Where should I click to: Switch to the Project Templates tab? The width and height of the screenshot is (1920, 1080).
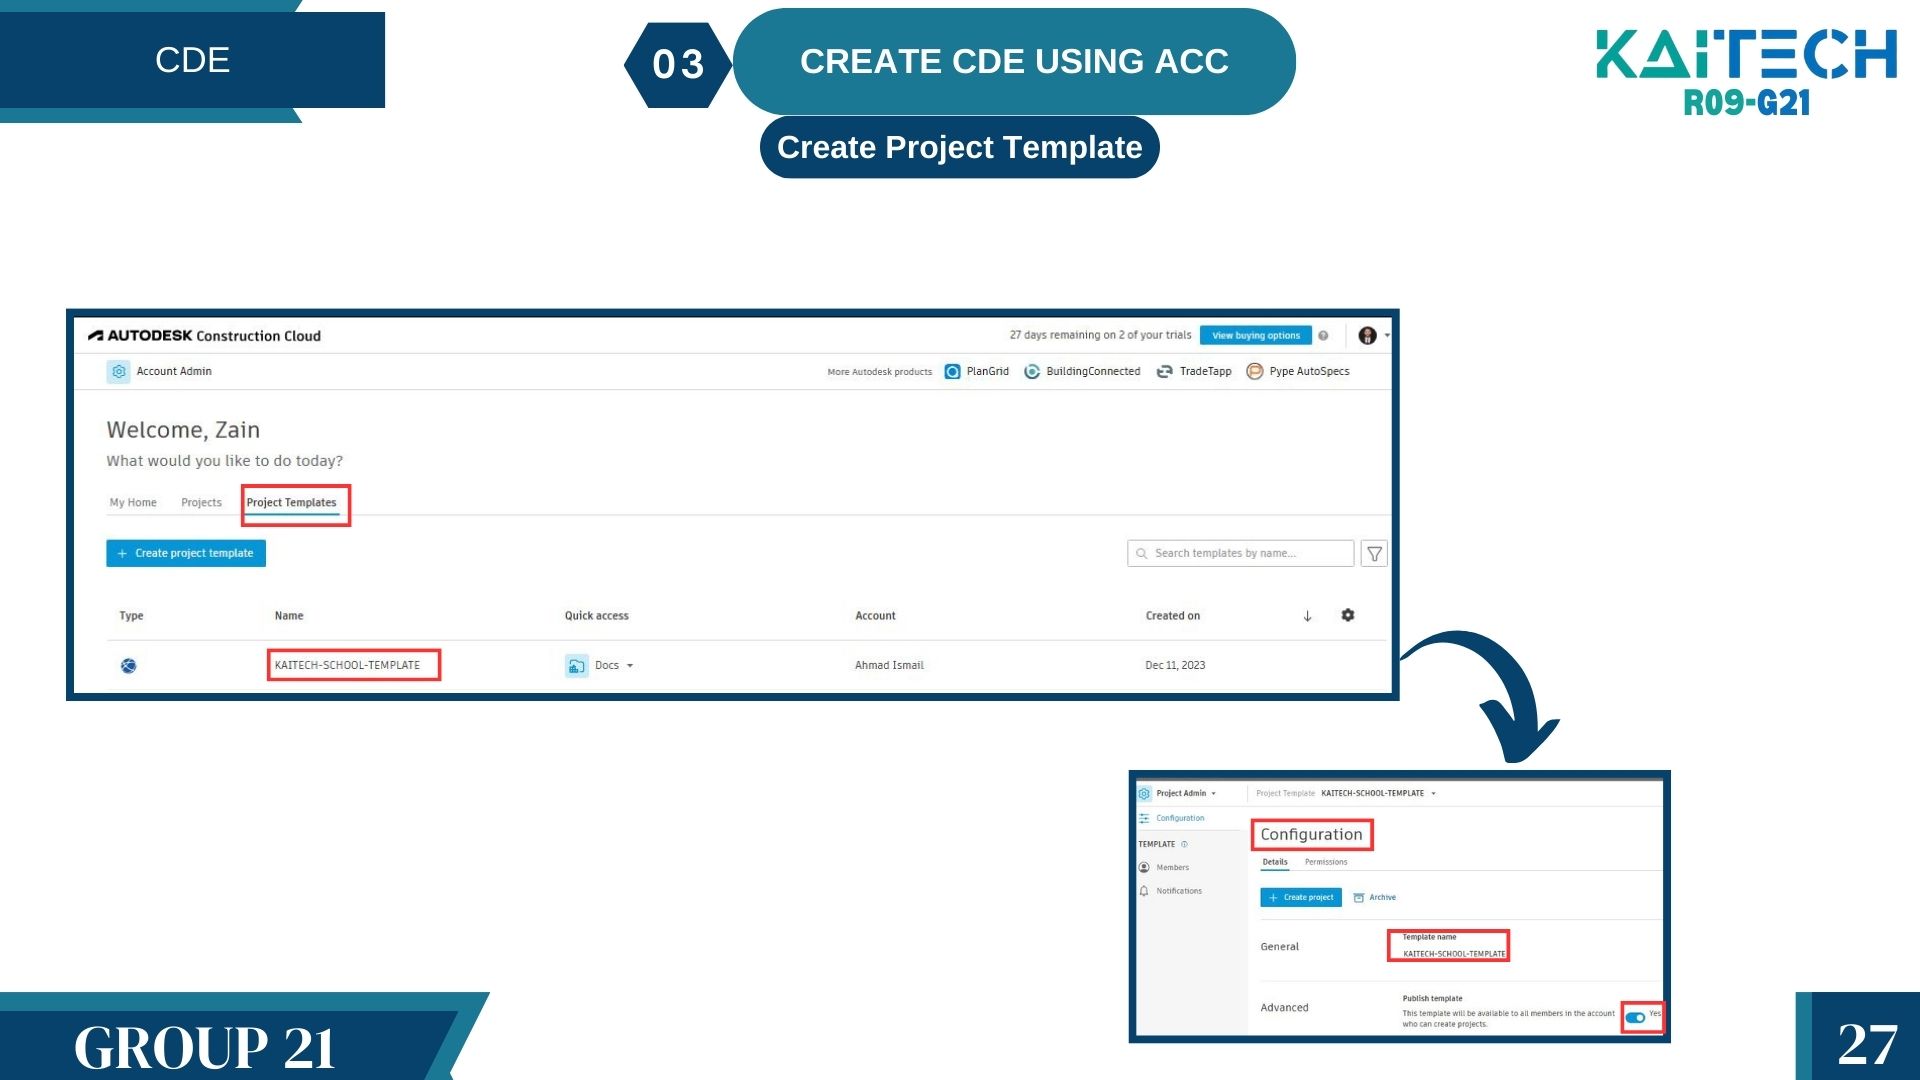tap(291, 503)
